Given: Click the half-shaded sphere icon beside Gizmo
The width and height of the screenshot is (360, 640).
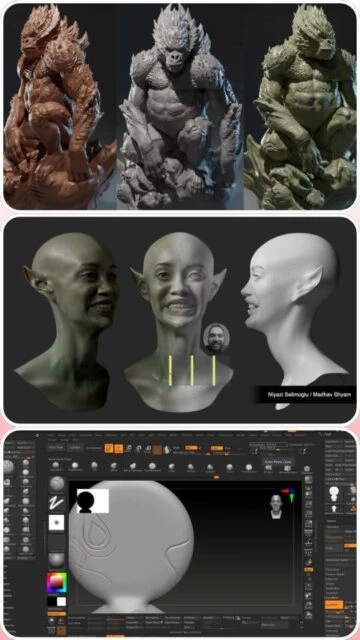Looking at the screenshot, I should click(x=167, y=450).
